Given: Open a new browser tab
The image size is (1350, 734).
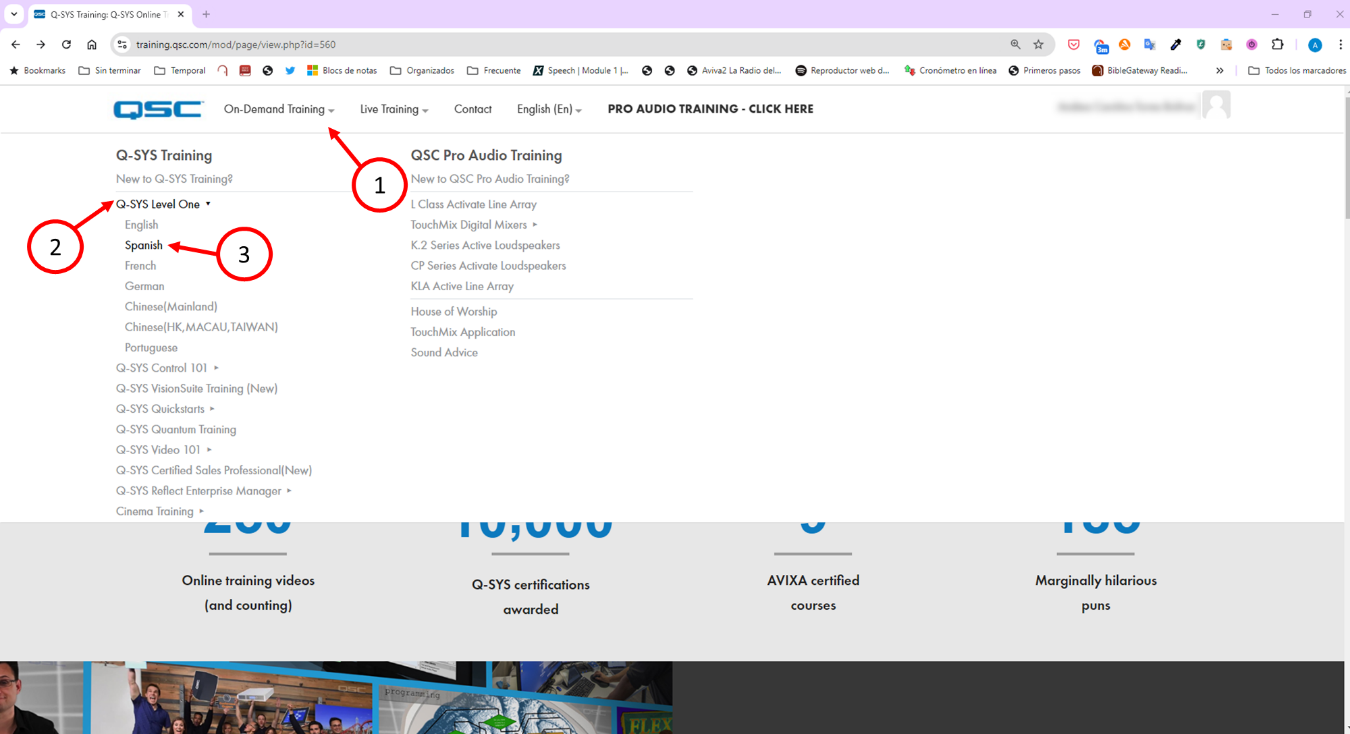Looking at the screenshot, I should (206, 14).
